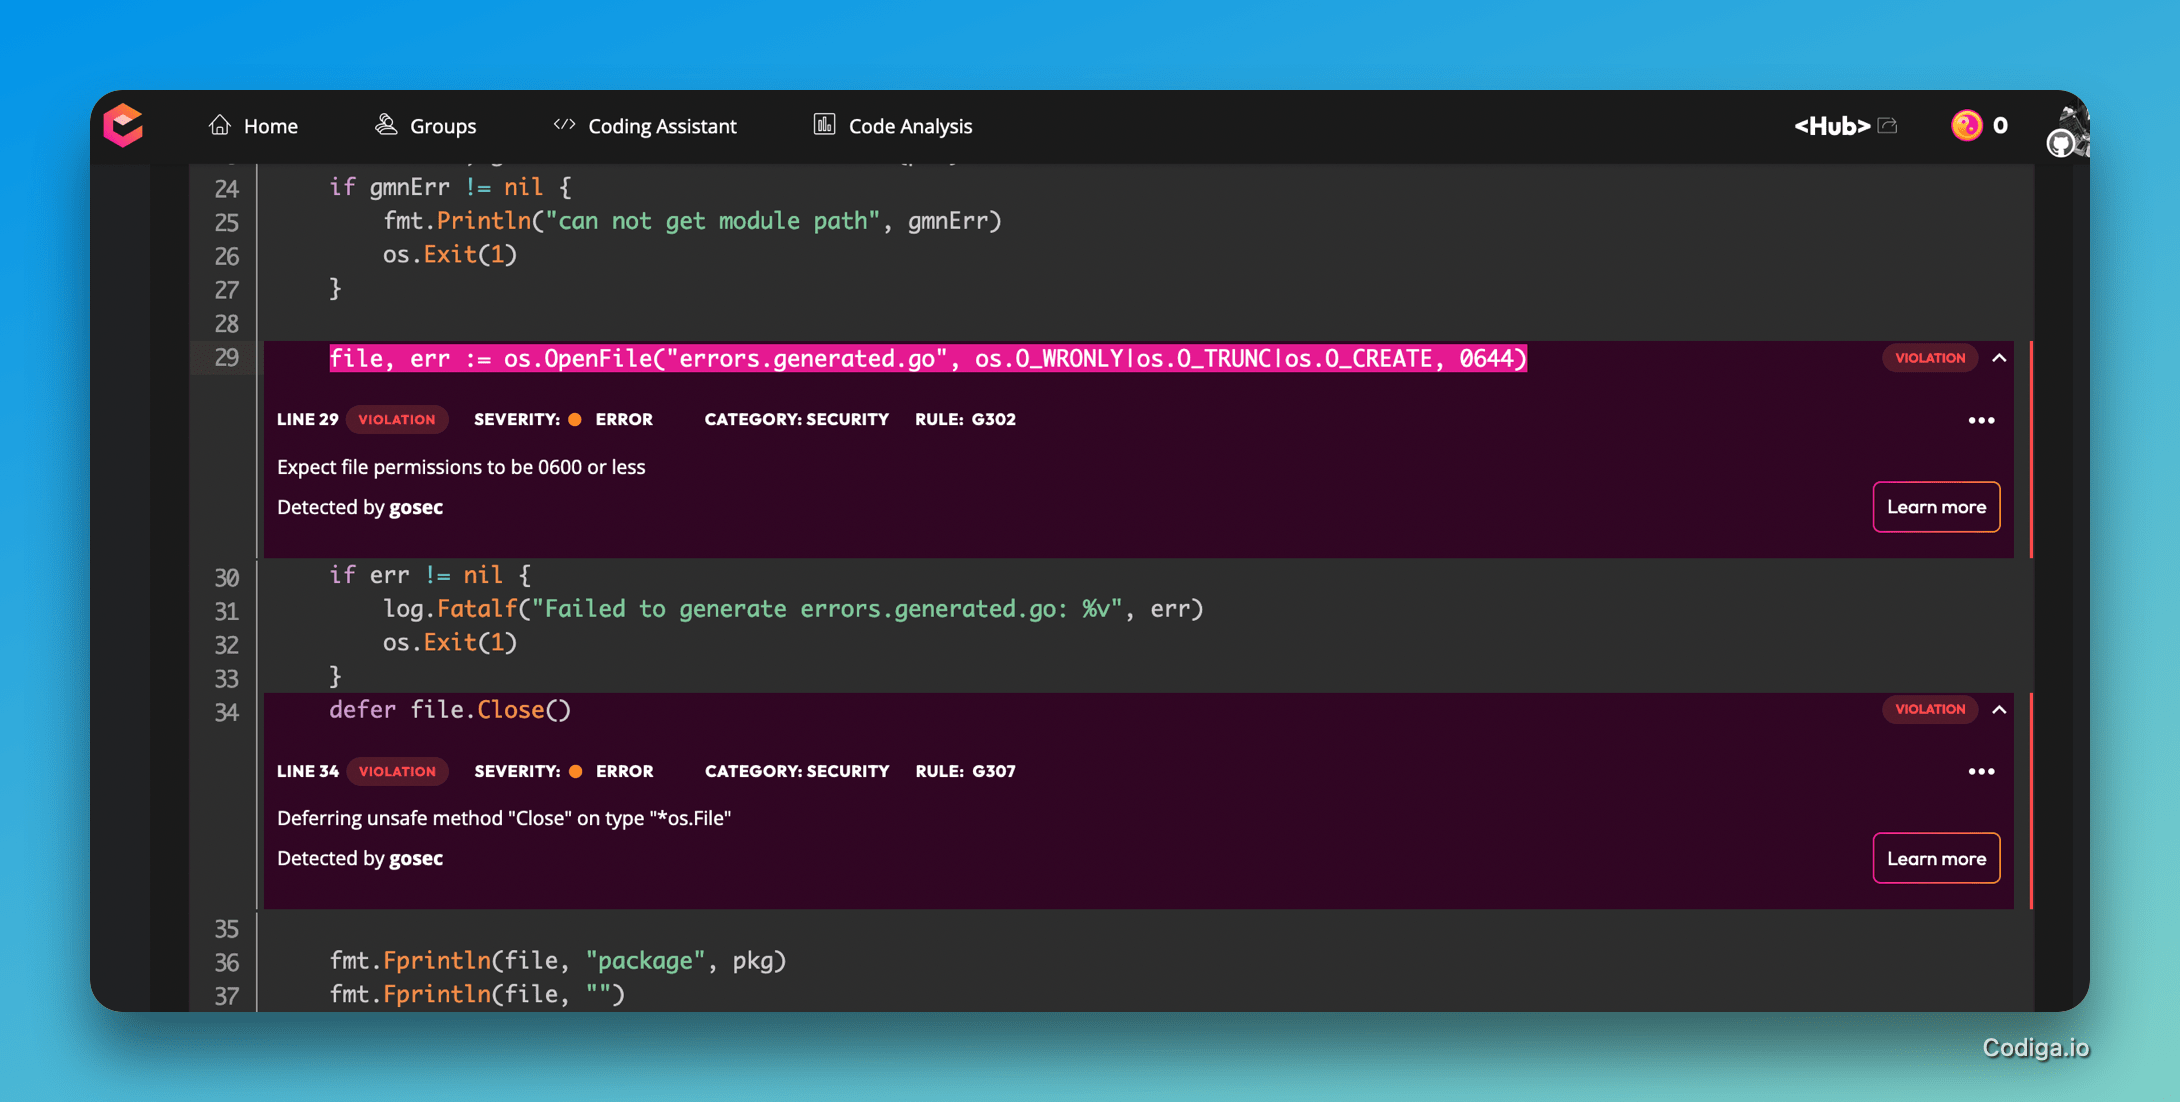Viewport: 2180px width, 1102px height.
Task: Click the Codiga logo icon
Action: pyautogui.click(x=123, y=125)
